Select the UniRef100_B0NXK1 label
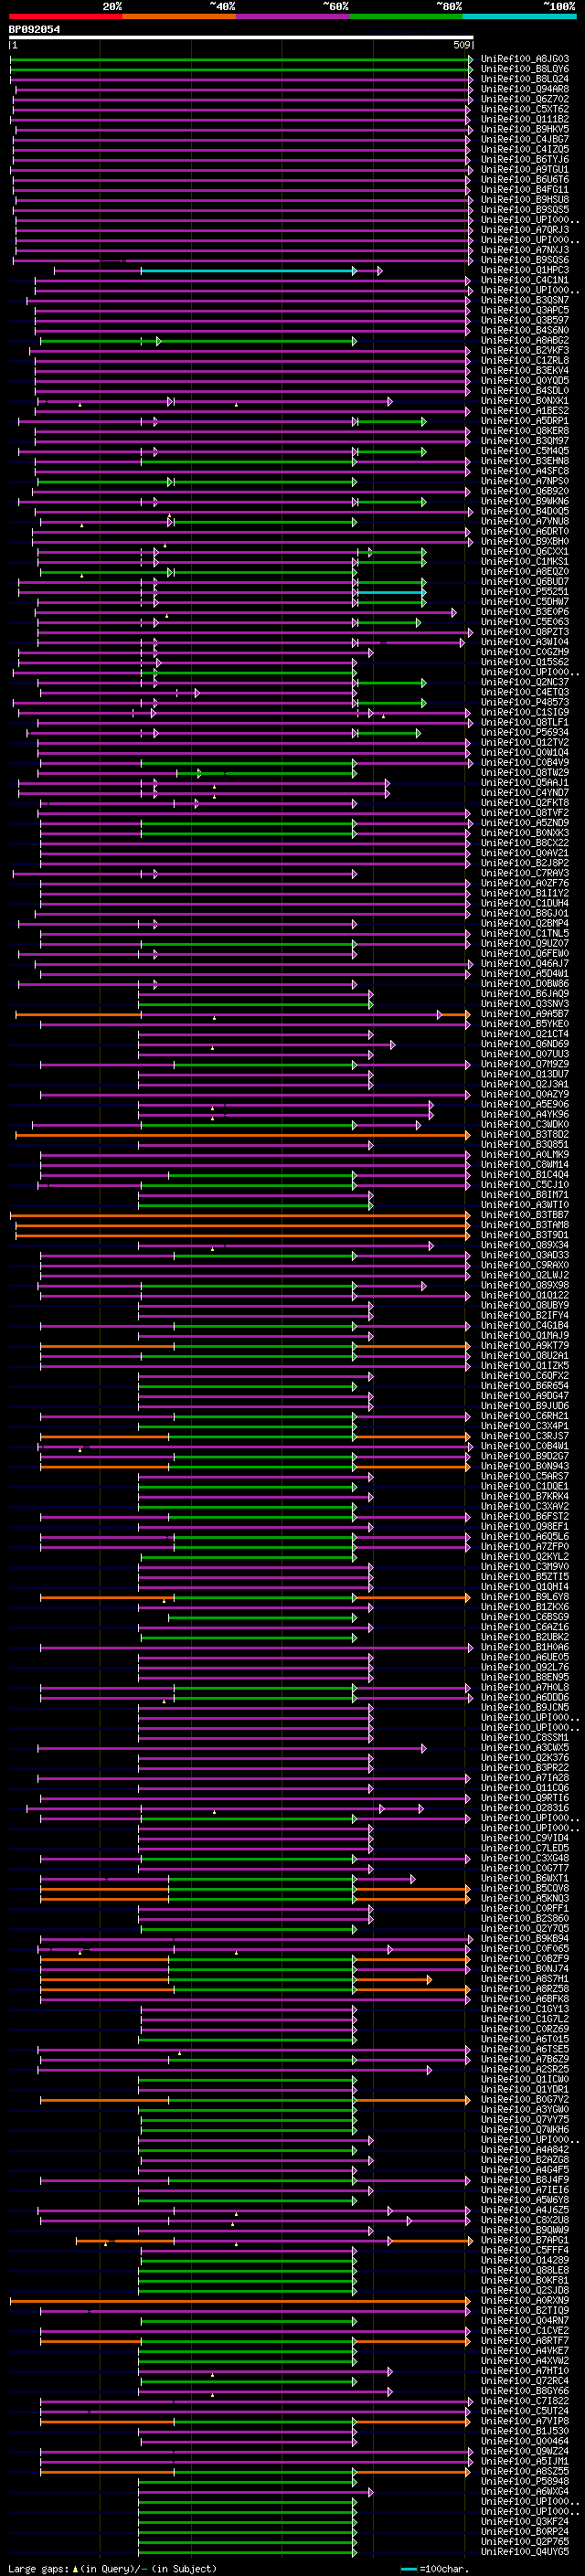This screenshot has width=585, height=2576. click(524, 401)
